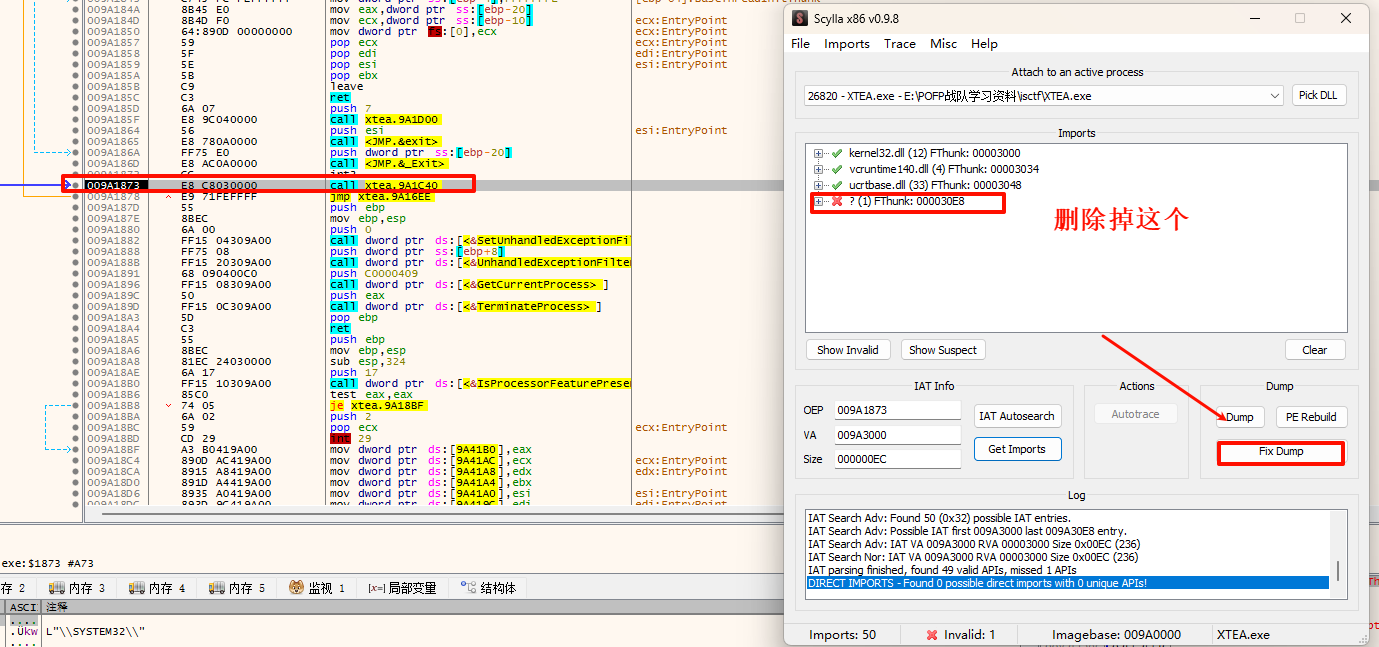Viewport: 1379px width, 647px height.
Task: Expand the kernel32.dll import tree node
Action: click(x=819, y=153)
